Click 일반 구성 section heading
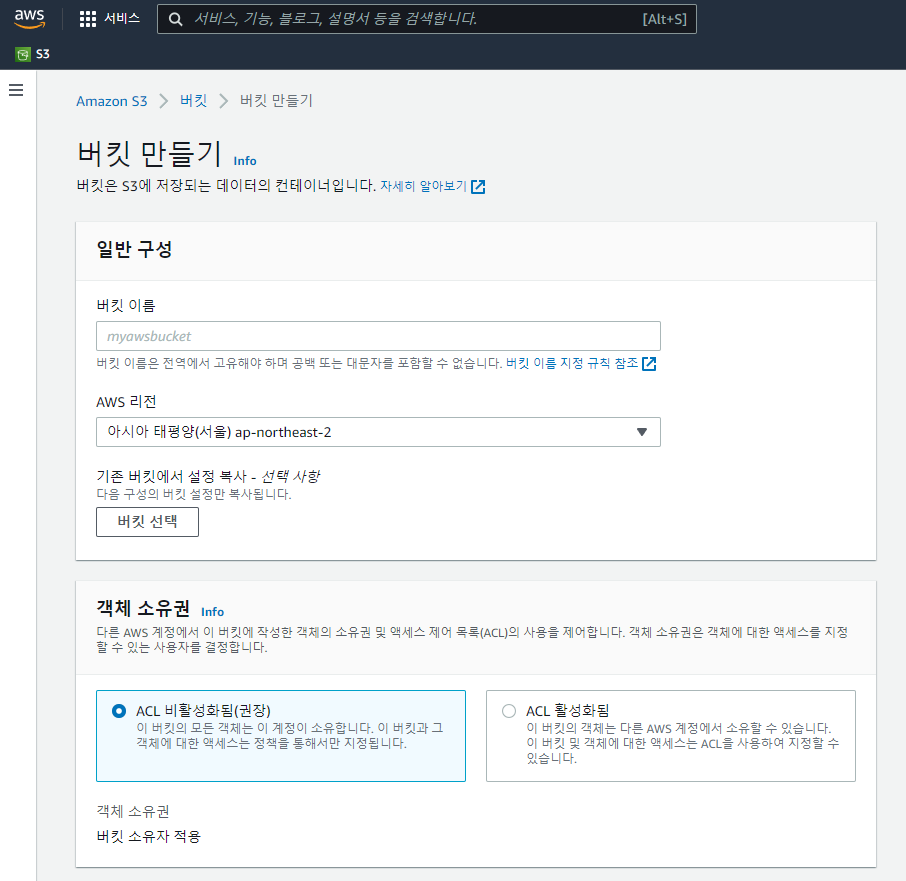906x881 pixels. pos(134,250)
